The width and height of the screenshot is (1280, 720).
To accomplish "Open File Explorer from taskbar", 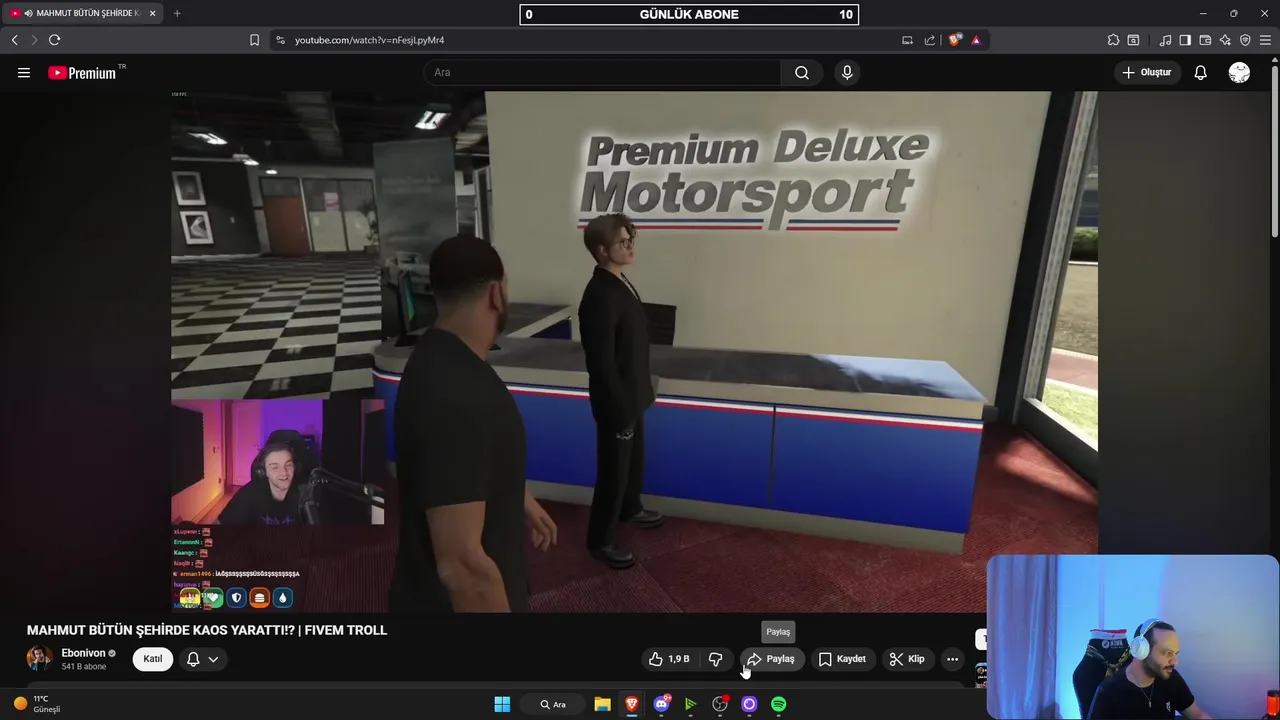I will point(602,704).
